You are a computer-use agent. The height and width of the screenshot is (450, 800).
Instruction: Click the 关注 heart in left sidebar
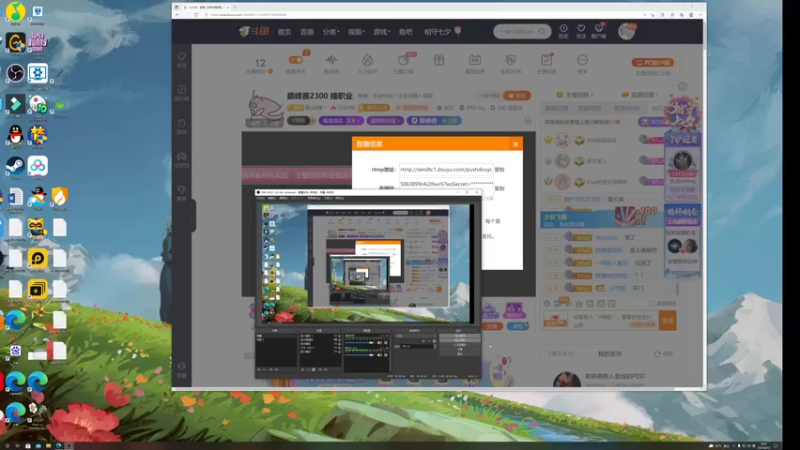pyautogui.click(x=182, y=57)
